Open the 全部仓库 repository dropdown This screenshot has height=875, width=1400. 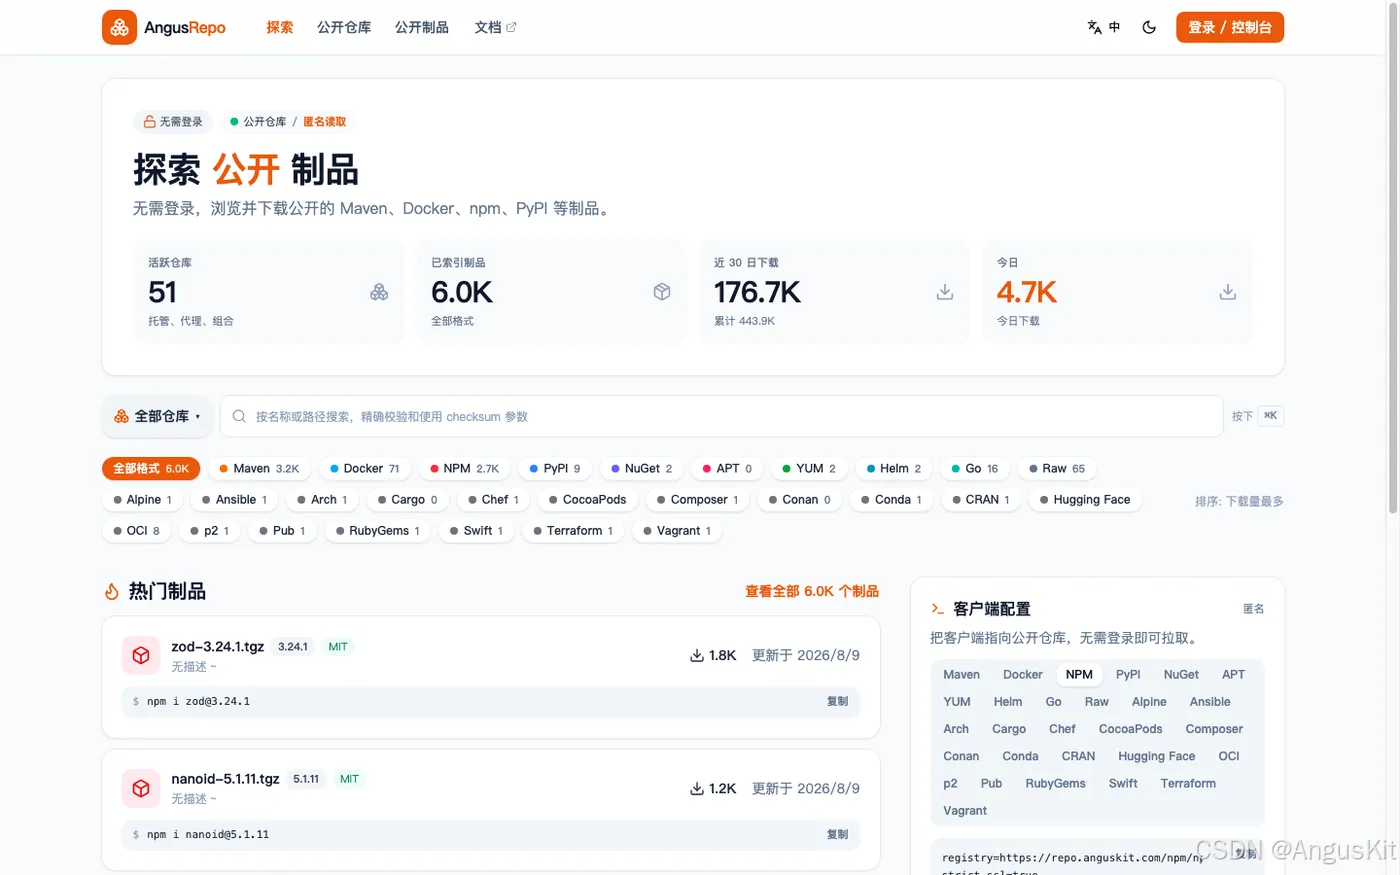(x=157, y=416)
